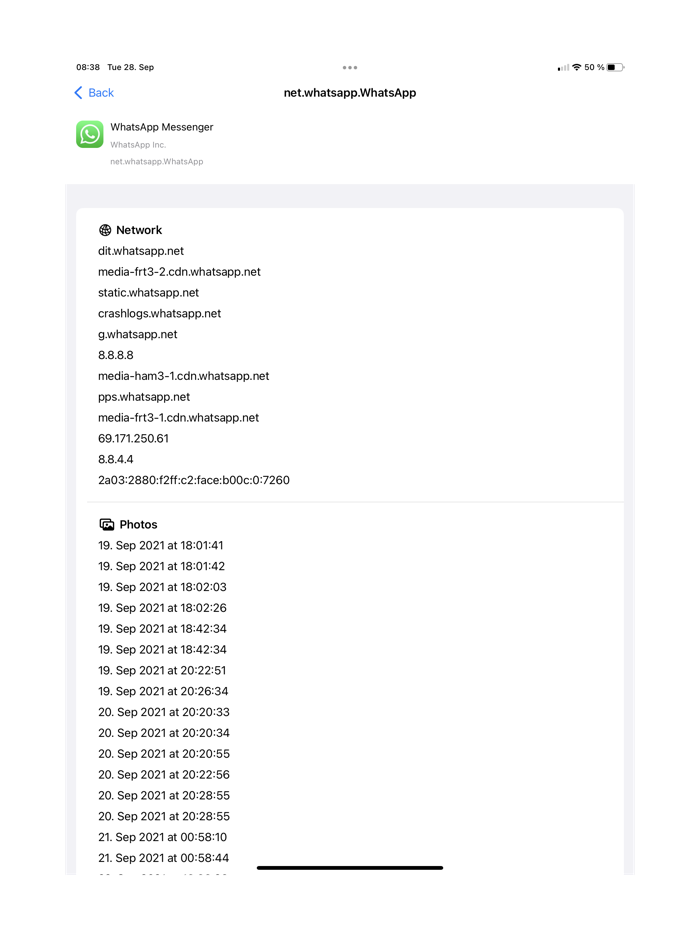Select the static.whatsapp.net entry
The height and width of the screenshot is (934, 700).
pos(148,292)
